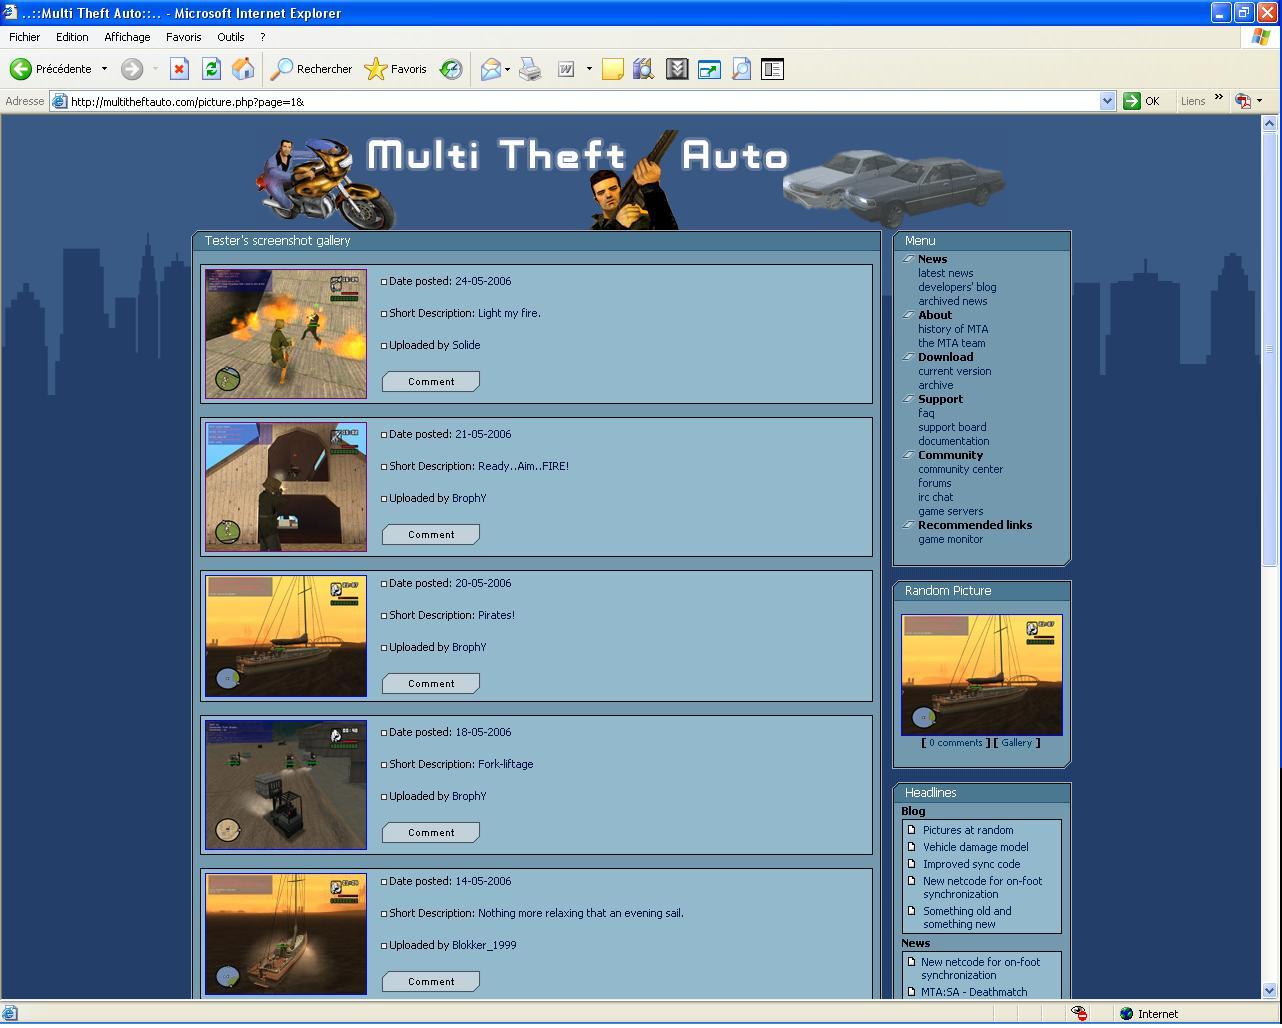Click the side panel layout icon
The image size is (1282, 1028).
[x=772, y=69]
